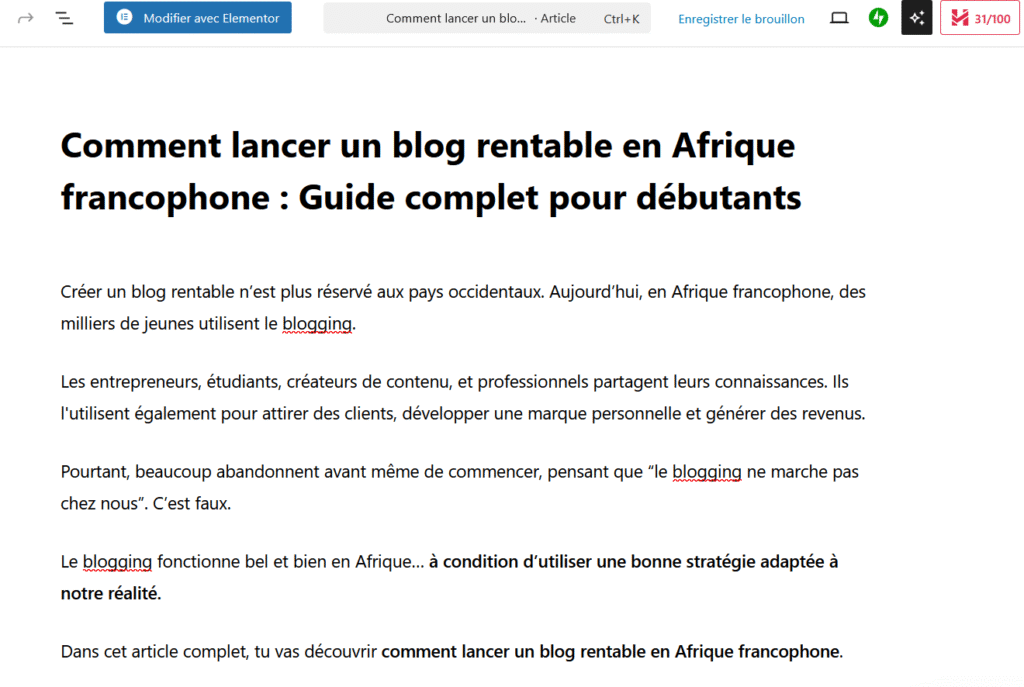Viewport: 1024px width, 687px height.
Task: Open the 31/100 SEO score panel
Action: pyautogui.click(x=979, y=18)
